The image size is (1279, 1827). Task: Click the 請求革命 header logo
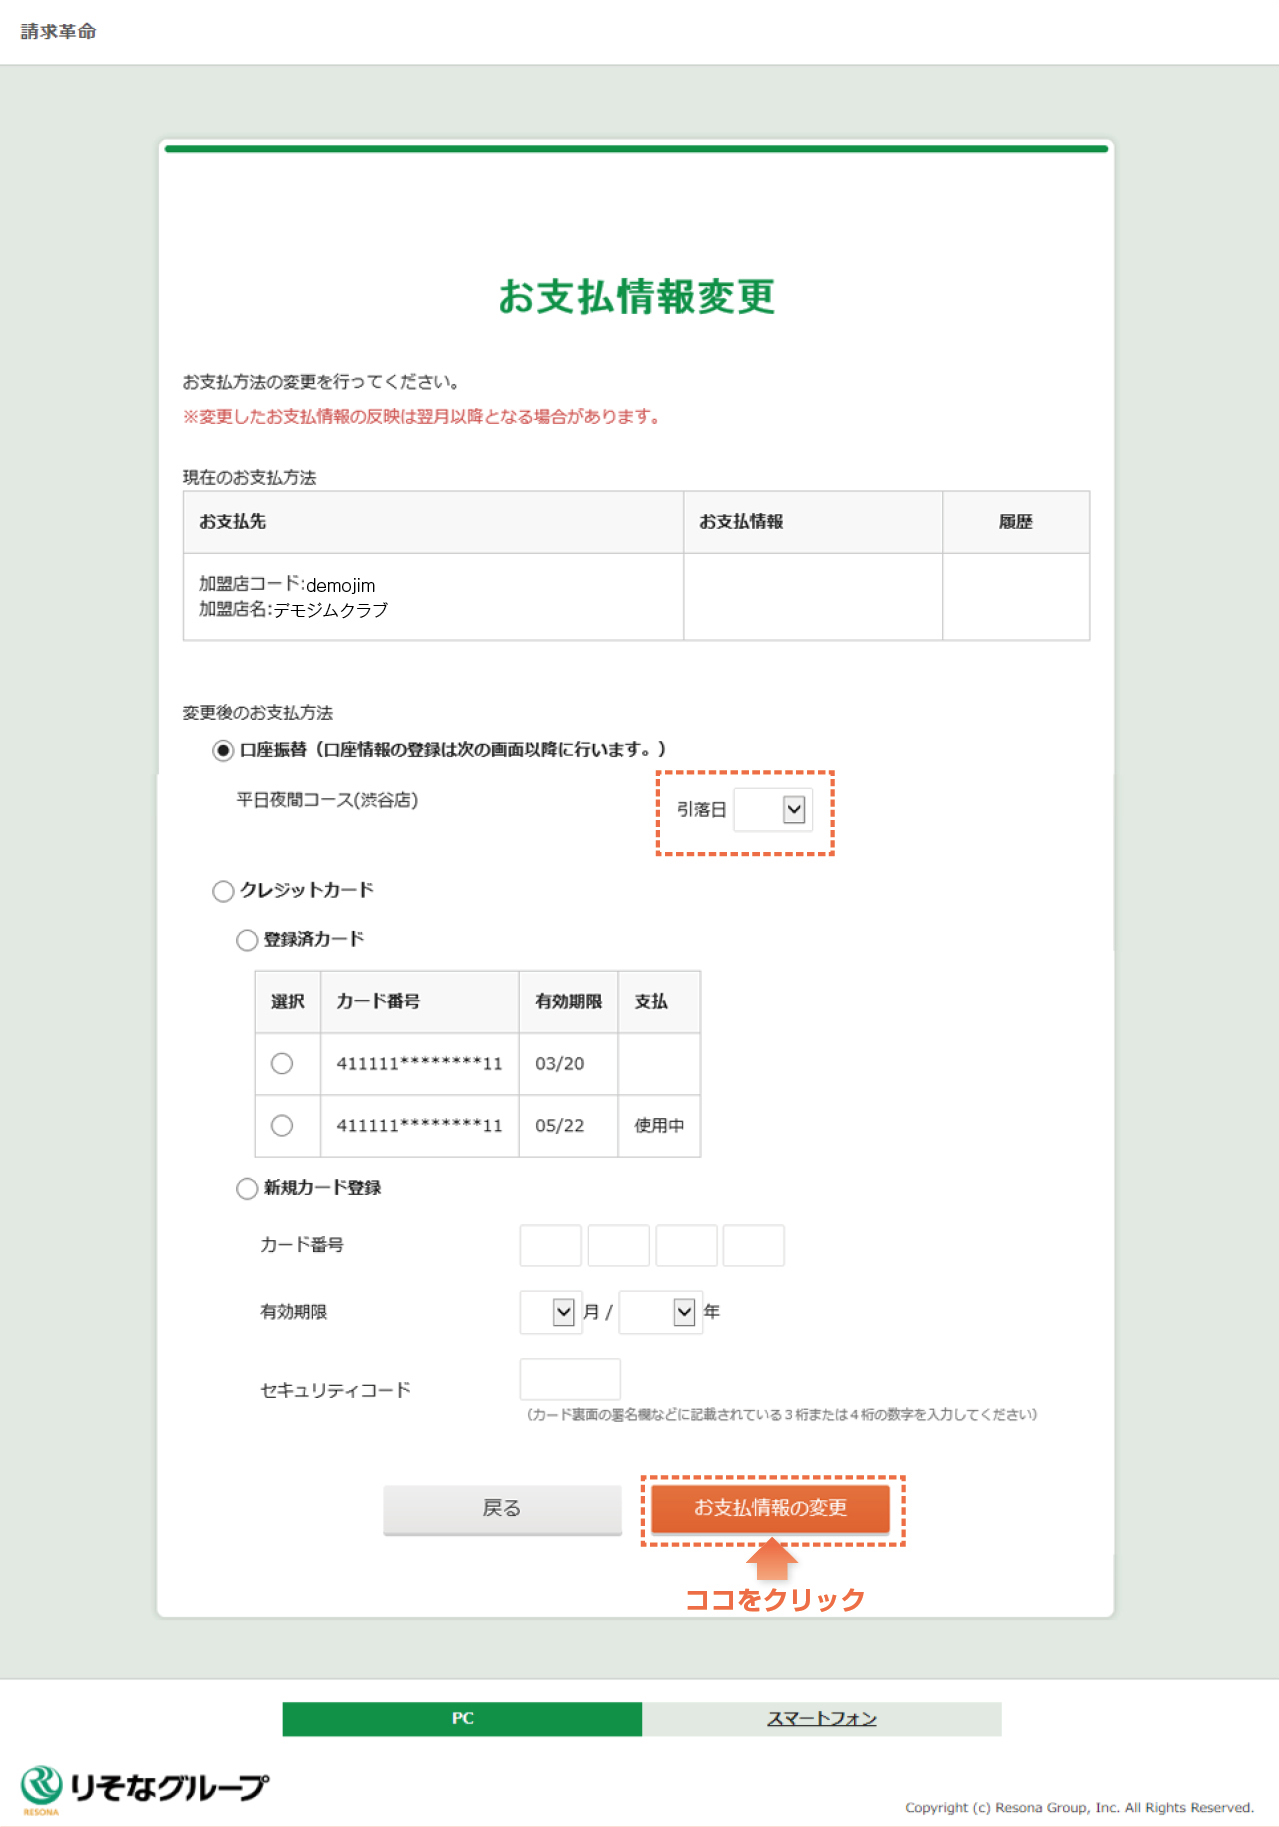click(x=59, y=32)
